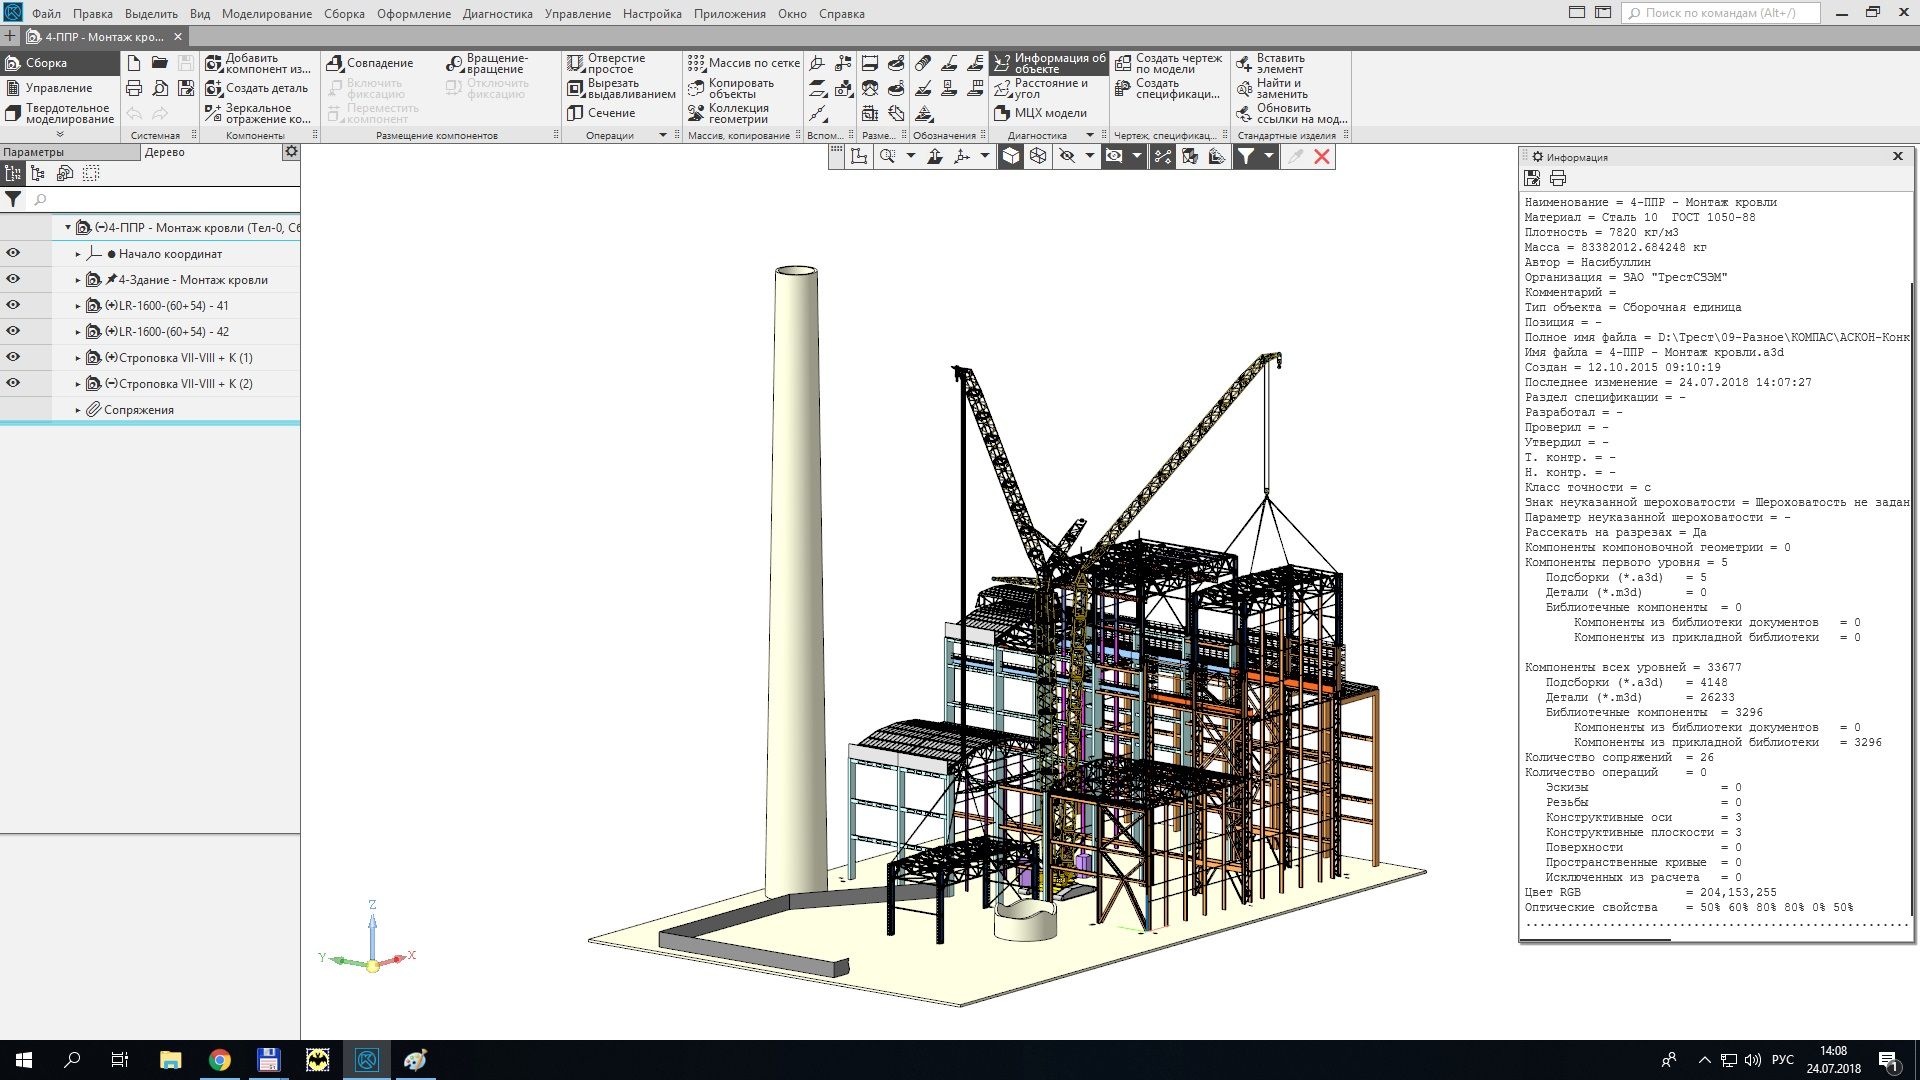The image size is (1920, 1080).
Task: Toggle visibility of LR-1600-(60+54) - 41
Action: (x=13, y=305)
